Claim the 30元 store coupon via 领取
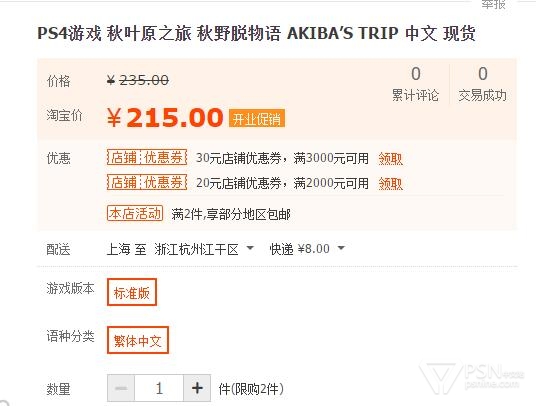Image resolution: width=536 pixels, height=406 pixels. 390,159
